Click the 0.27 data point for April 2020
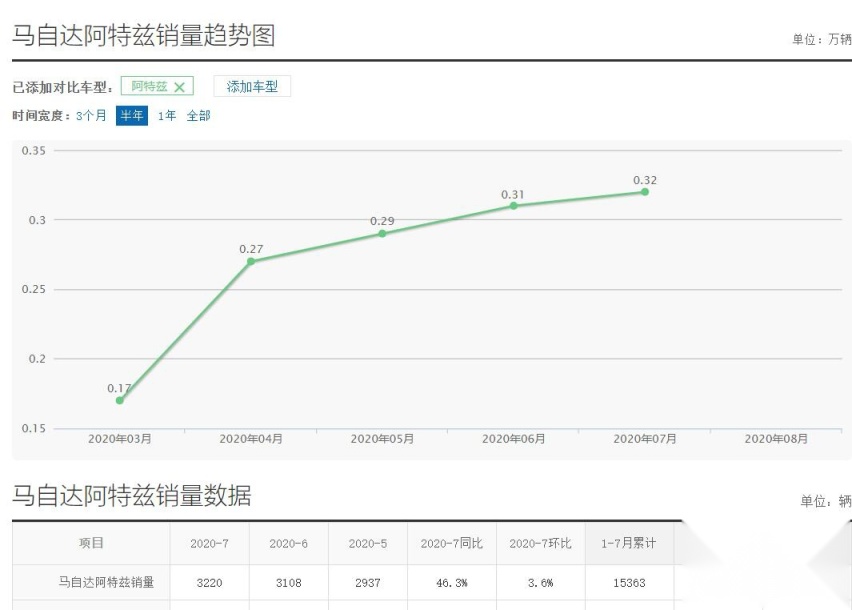This screenshot has width=852, height=610. [x=251, y=261]
